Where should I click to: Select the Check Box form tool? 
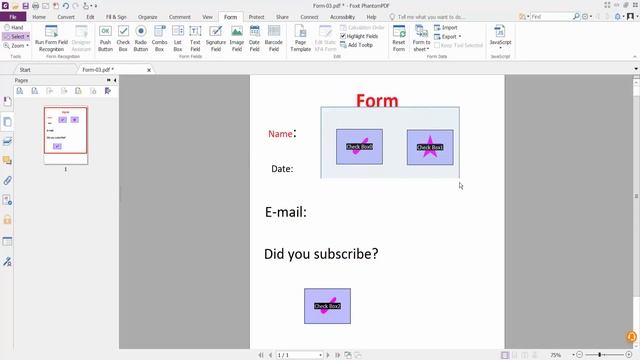[123, 38]
